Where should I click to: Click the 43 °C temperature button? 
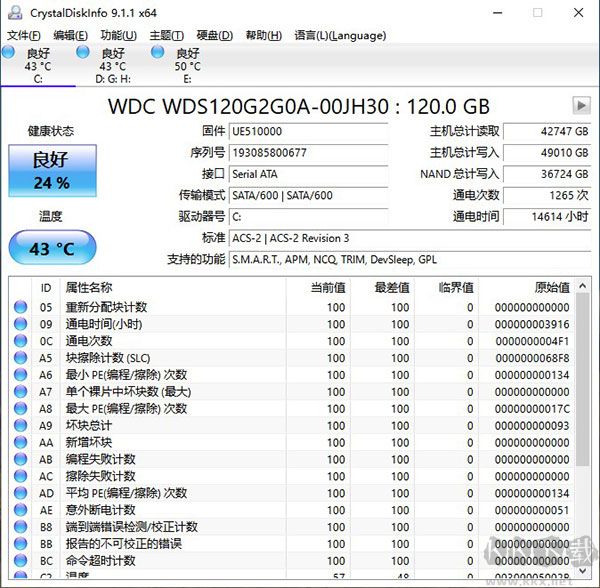tap(52, 248)
